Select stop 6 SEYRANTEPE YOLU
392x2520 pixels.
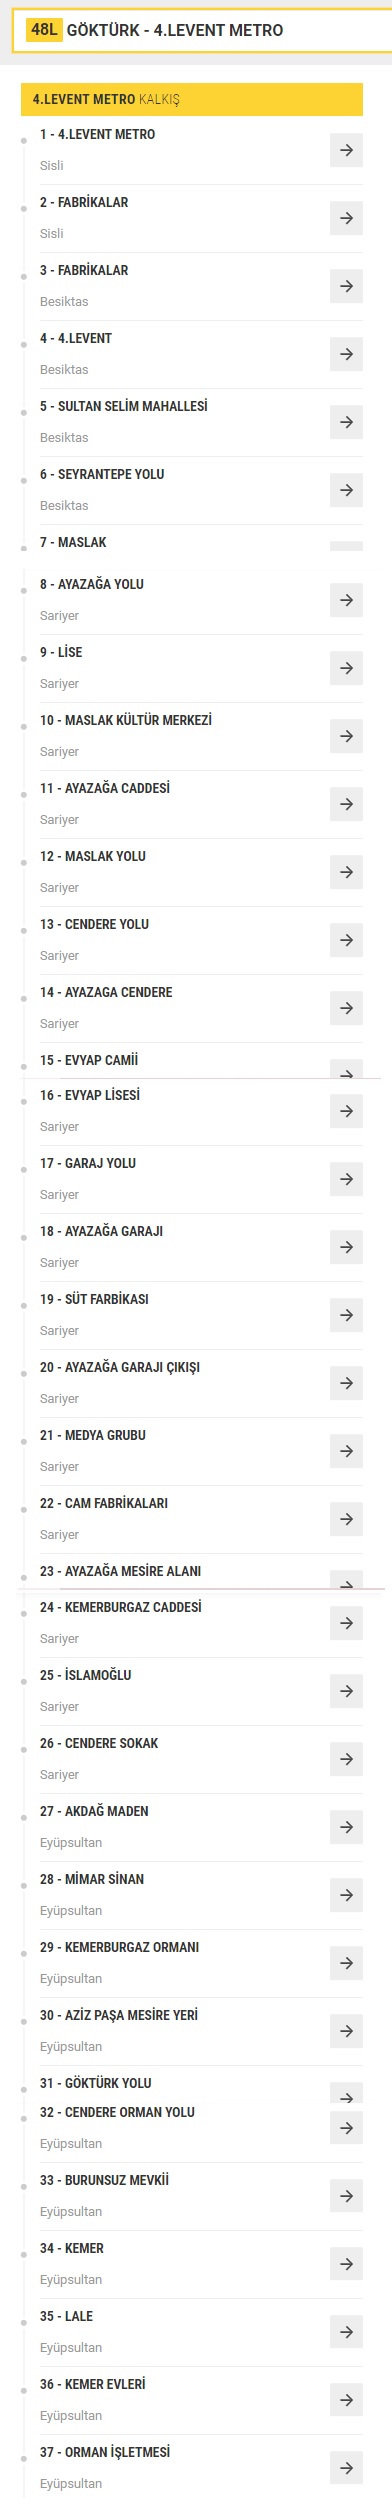point(192,490)
